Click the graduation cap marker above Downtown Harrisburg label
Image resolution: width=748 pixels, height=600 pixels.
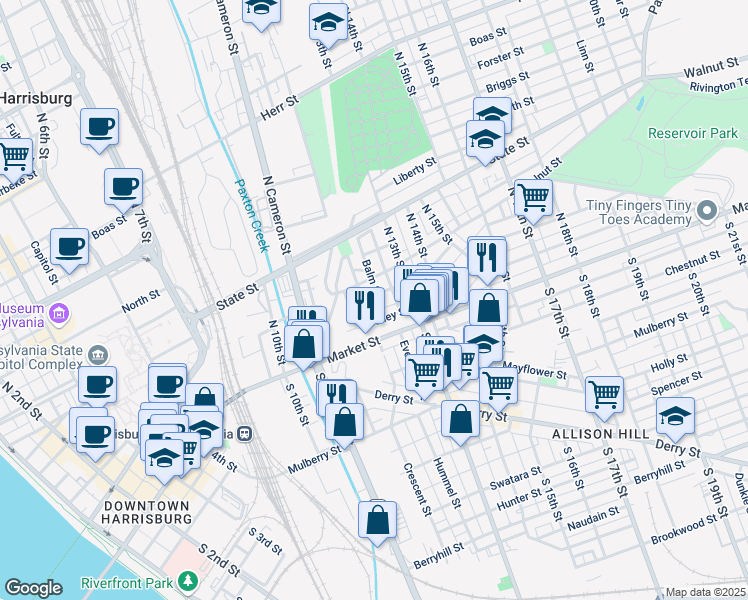(x=165, y=459)
